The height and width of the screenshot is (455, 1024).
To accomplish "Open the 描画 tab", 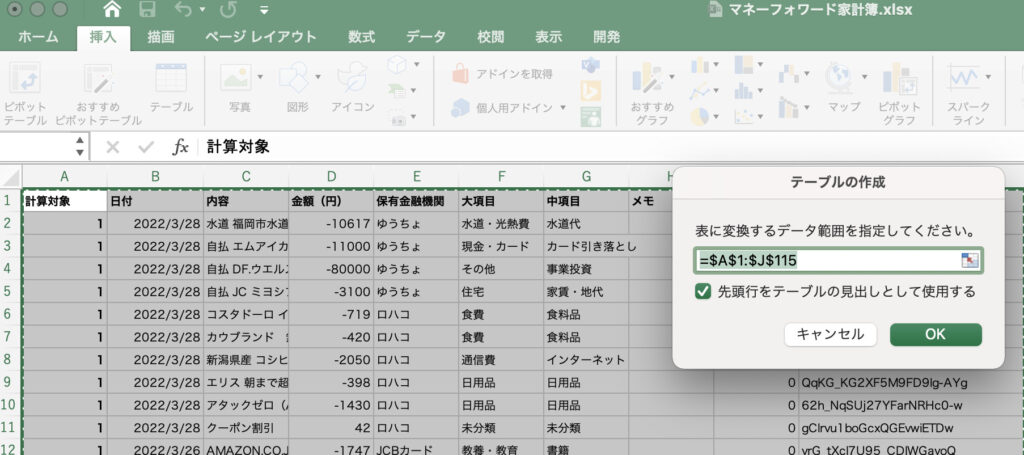I will pos(161,37).
